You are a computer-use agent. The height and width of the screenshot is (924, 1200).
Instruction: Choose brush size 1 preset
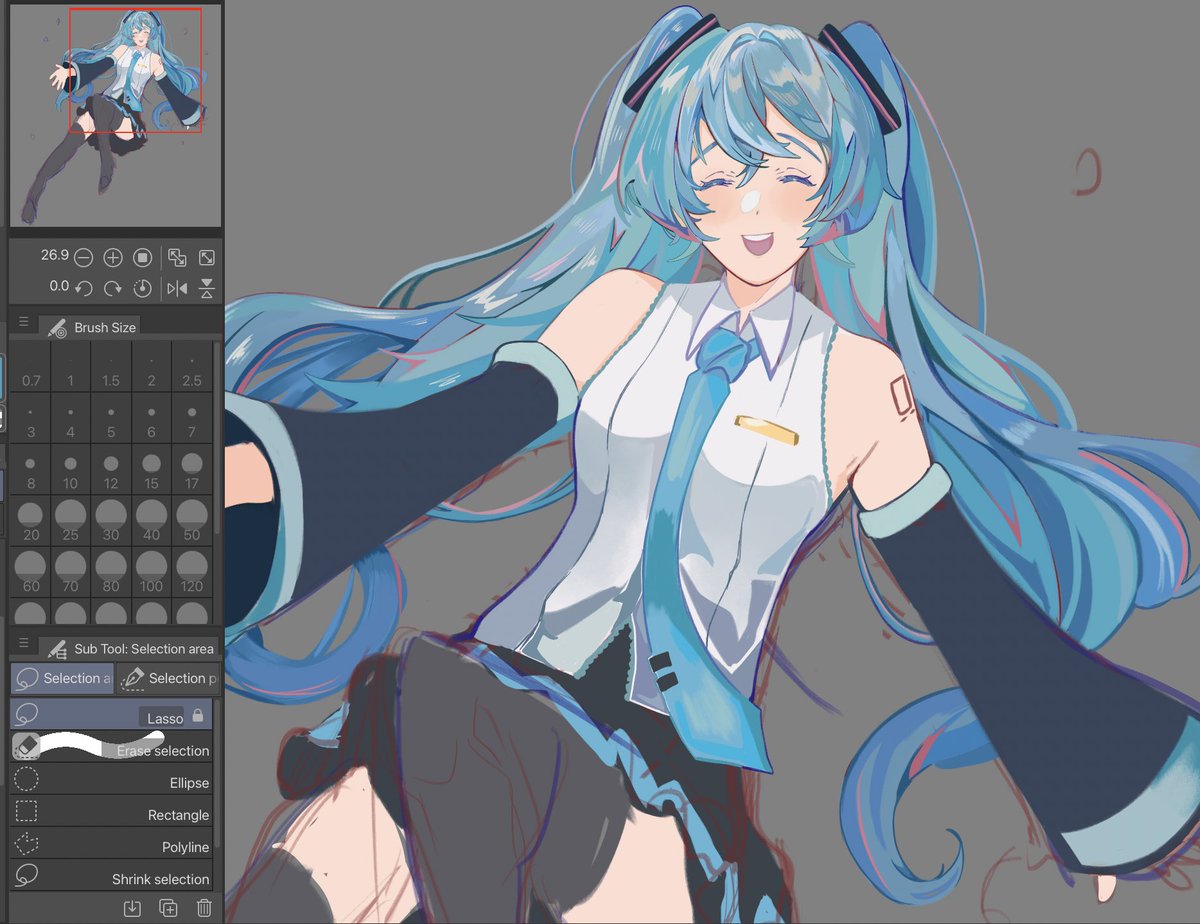[x=70, y=367]
